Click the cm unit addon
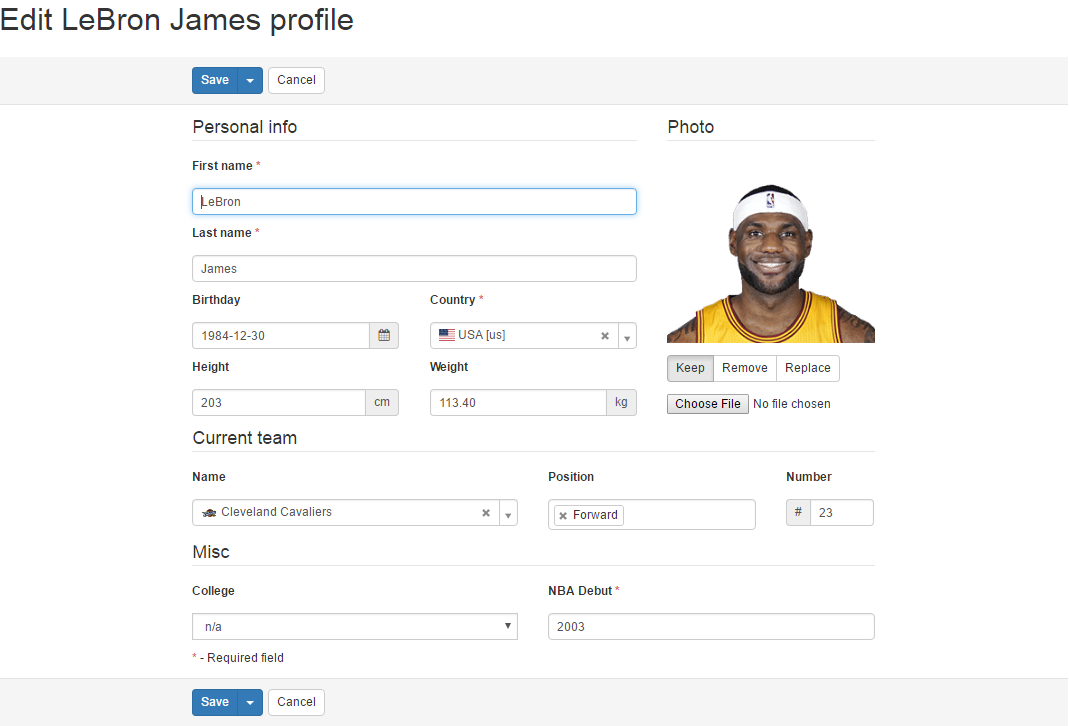Viewport: 1069px width, 726px height. coord(382,402)
